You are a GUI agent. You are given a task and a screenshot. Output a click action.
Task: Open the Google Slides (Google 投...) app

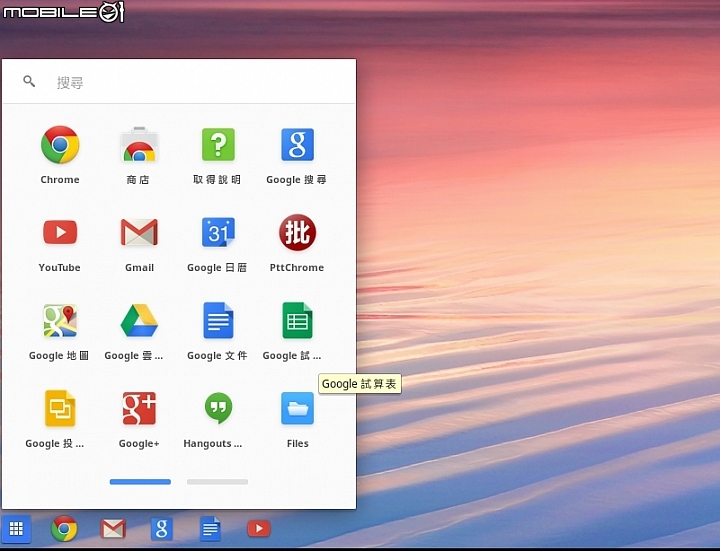tap(60, 408)
